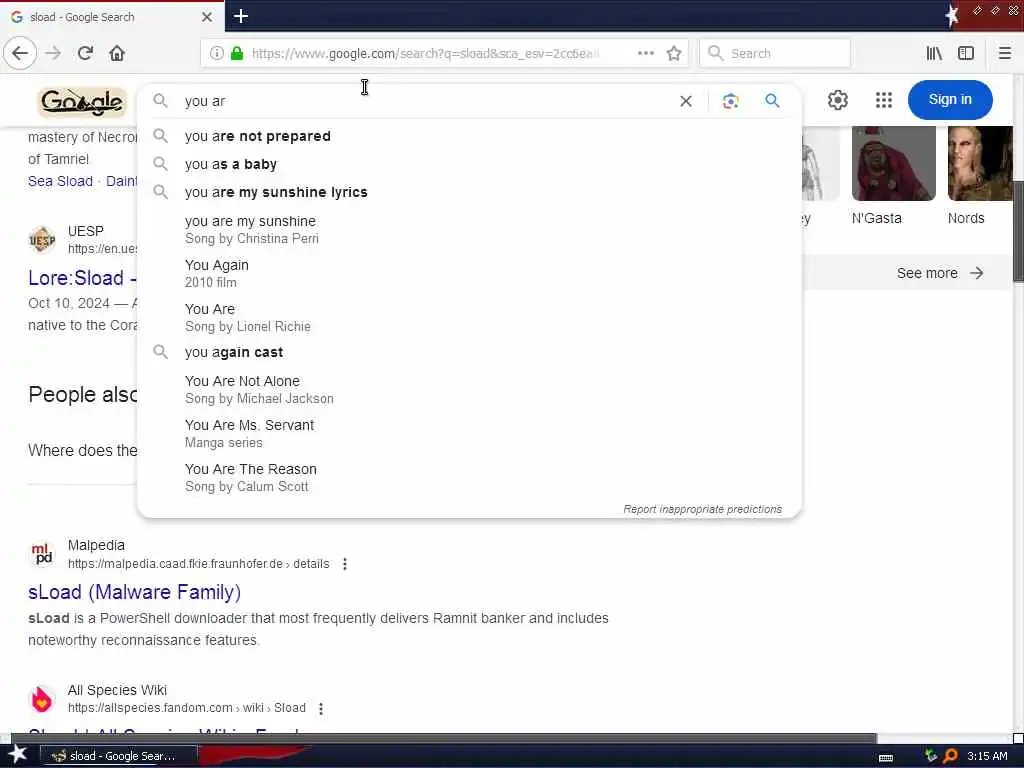The height and width of the screenshot is (768, 1024).
Task: Select the 'sload - Google Search' tab
Action: [x=112, y=17]
